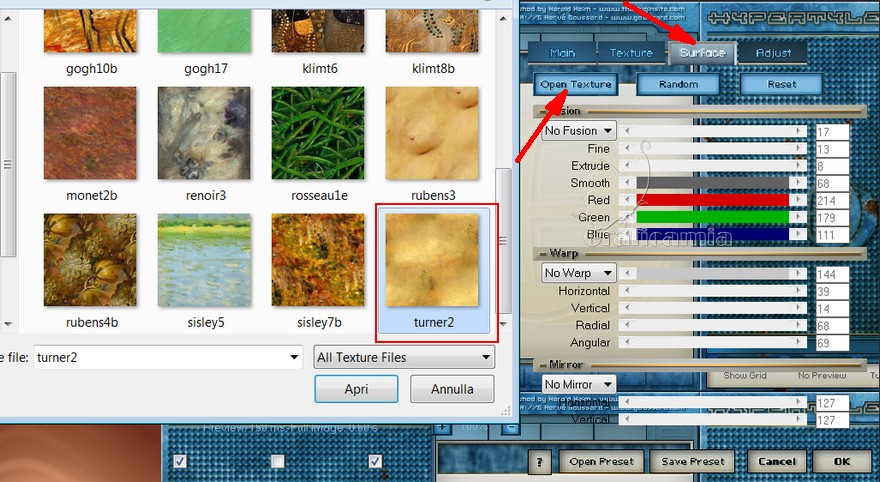
Task: Toggle the No Preview option
Action: tap(822, 375)
